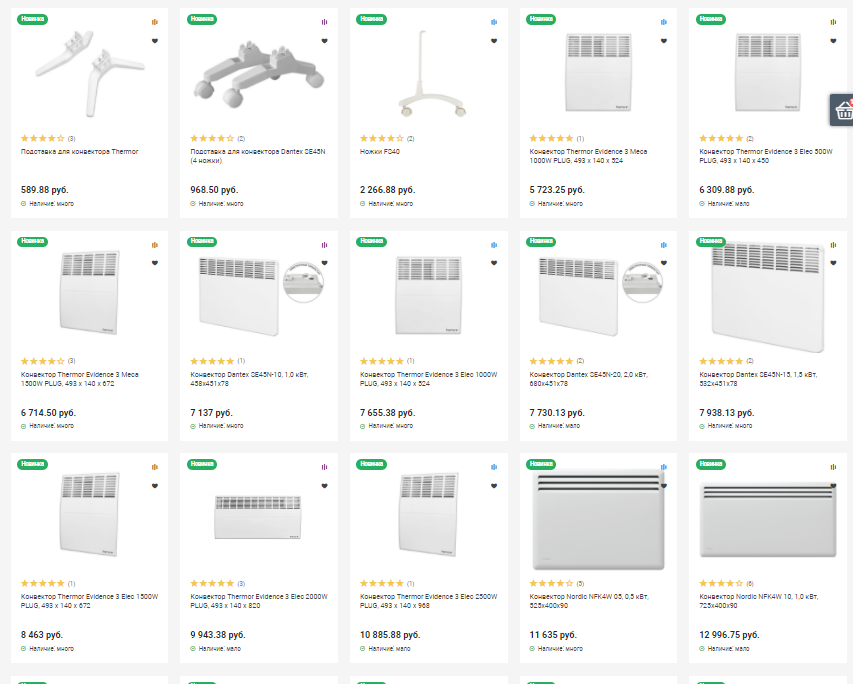Open Конвектор Thermor Evidence 3 Elec 500W link

coord(765,156)
